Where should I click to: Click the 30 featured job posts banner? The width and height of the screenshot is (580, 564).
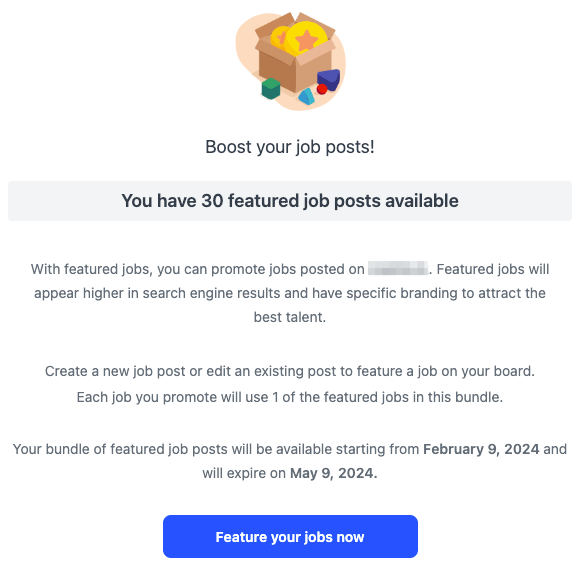290,201
